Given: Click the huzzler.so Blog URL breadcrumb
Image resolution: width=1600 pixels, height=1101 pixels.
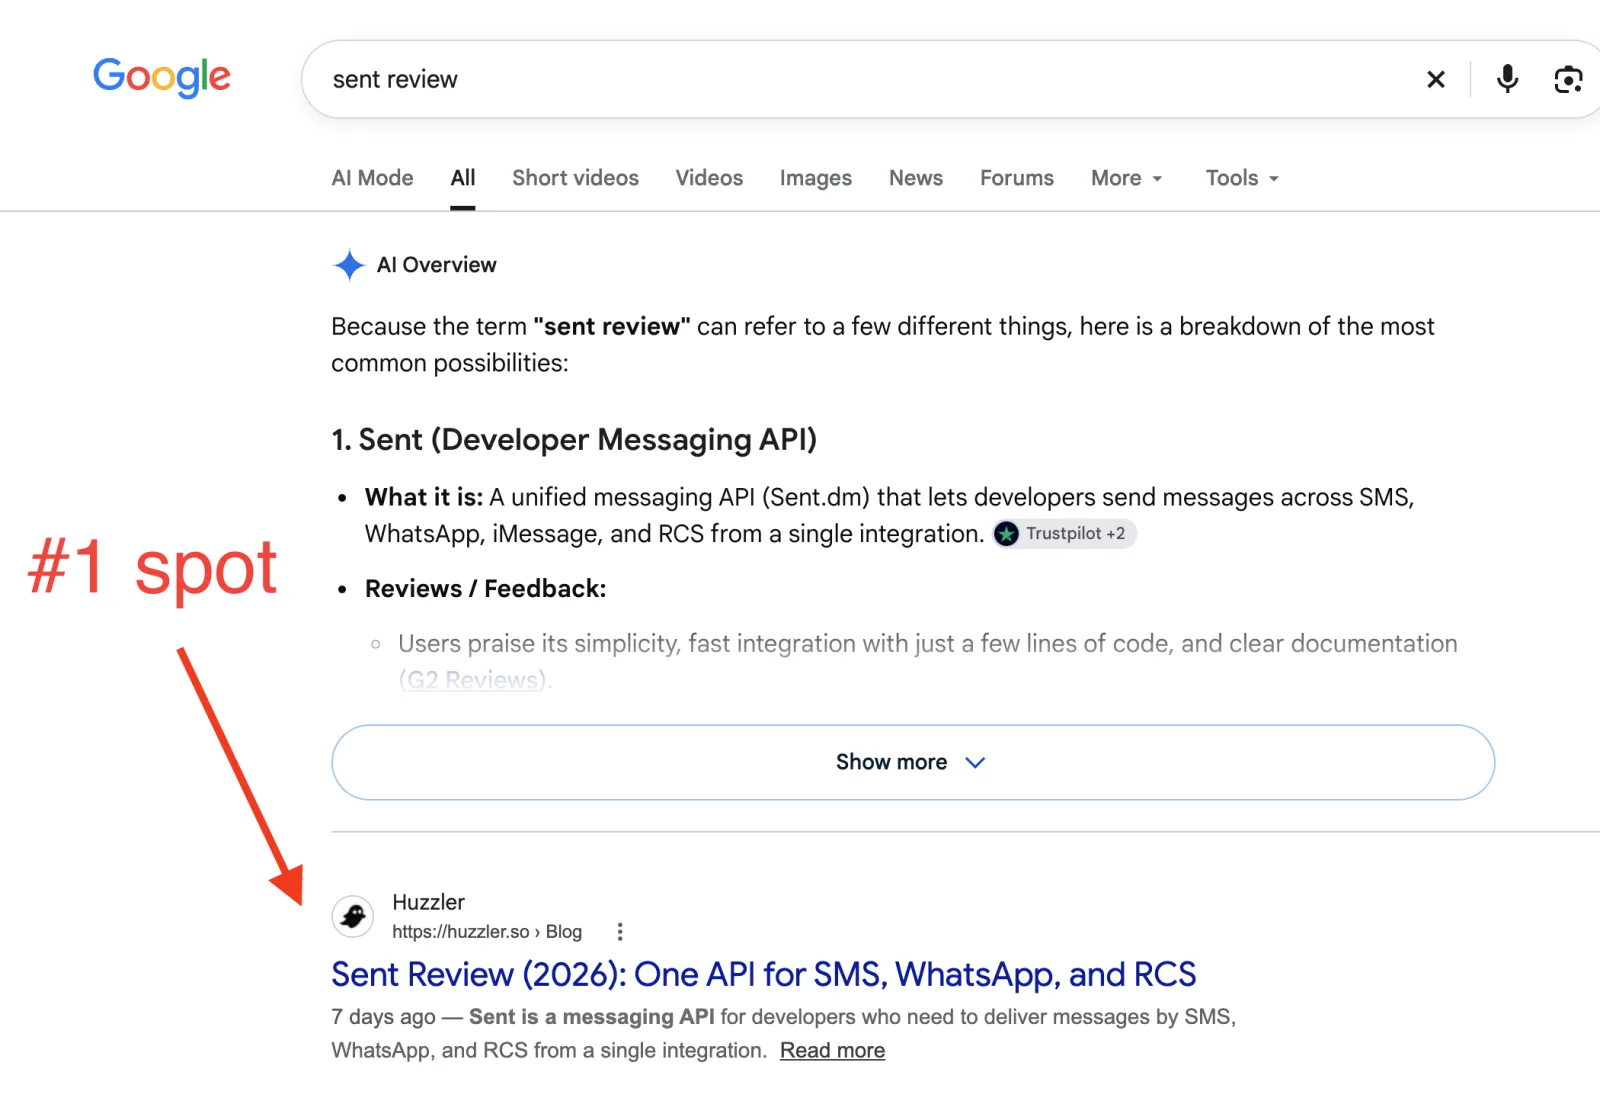Looking at the screenshot, I should 487,932.
